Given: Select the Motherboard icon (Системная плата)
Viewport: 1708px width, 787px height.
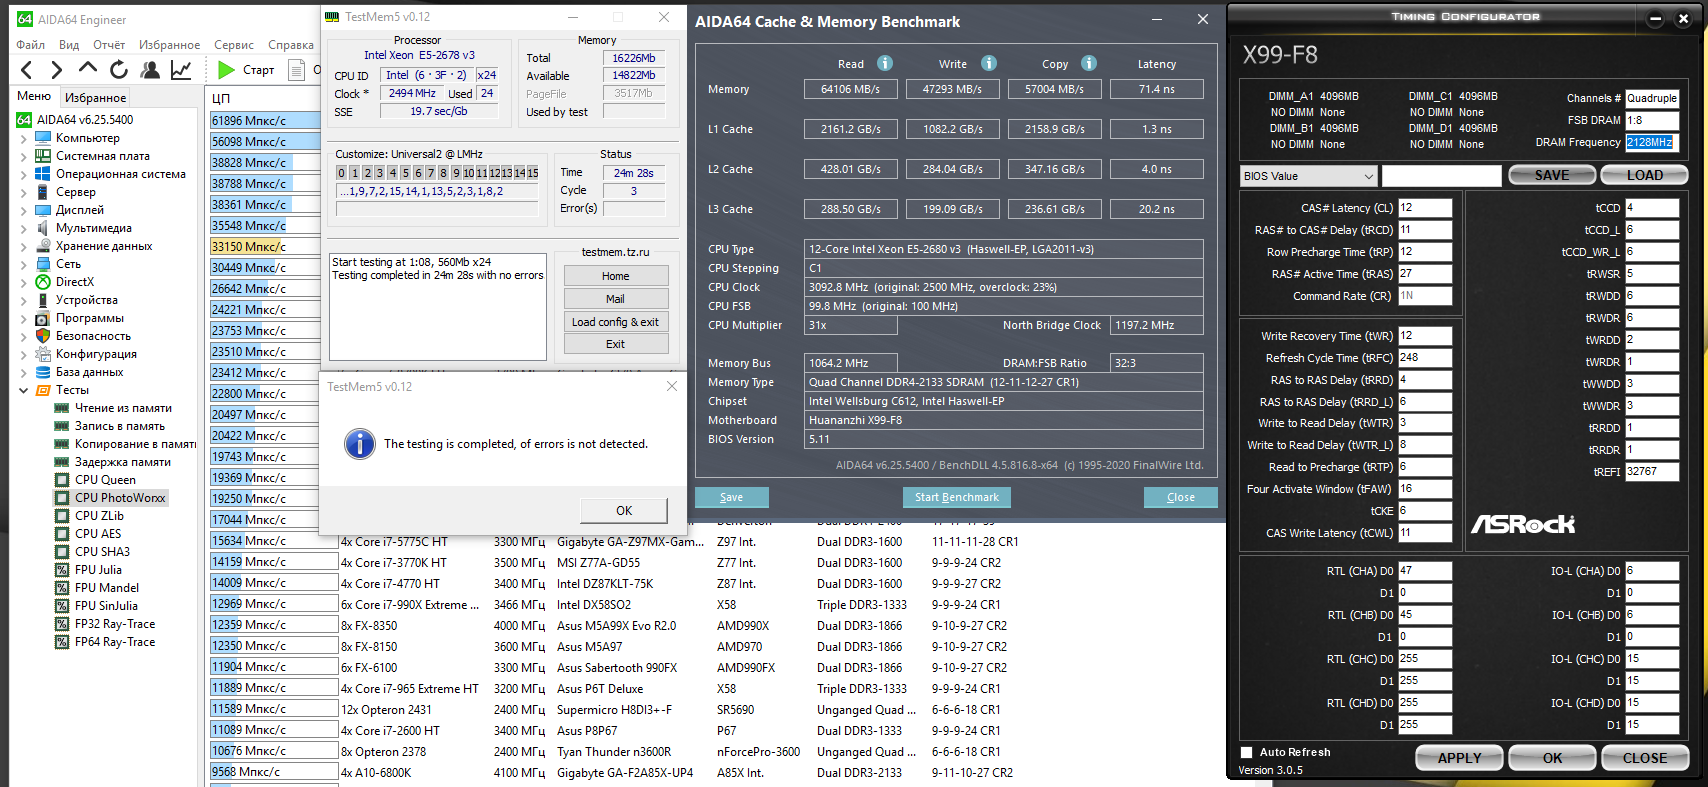Looking at the screenshot, I should [43, 156].
